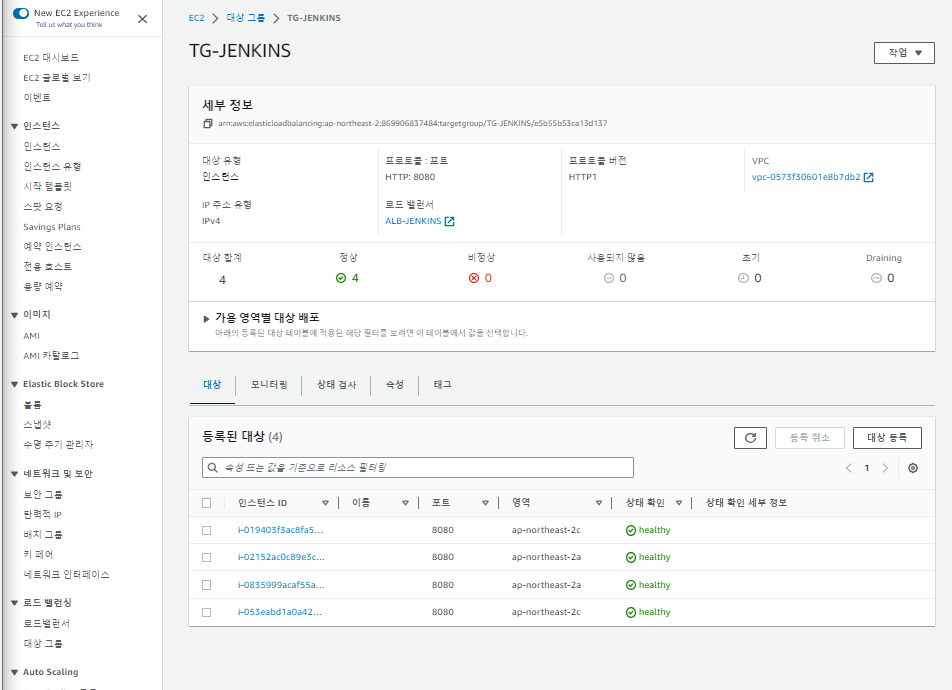The width and height of the screenshot is (952, 690).
Task: Copy the target group ARN icon
Action: click(208, 123)
